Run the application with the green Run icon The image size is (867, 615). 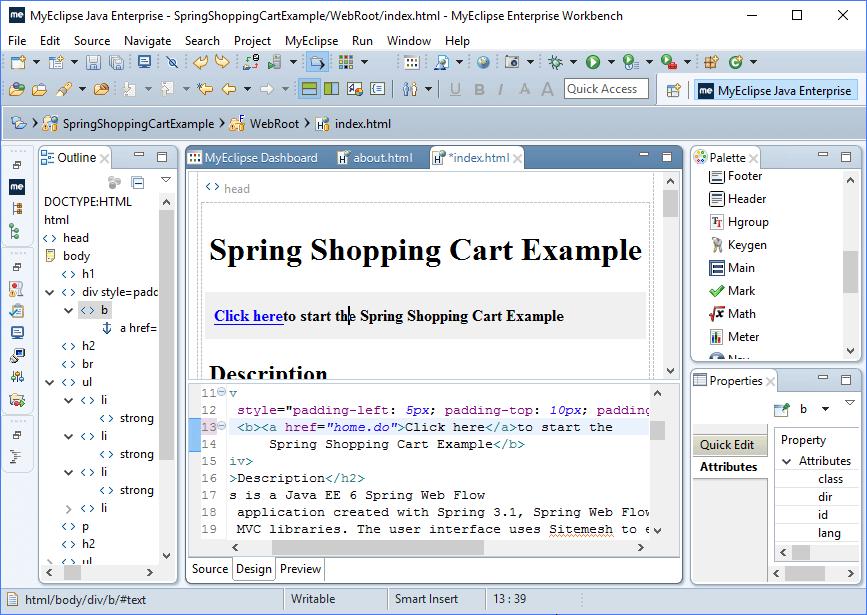(593, 62)
